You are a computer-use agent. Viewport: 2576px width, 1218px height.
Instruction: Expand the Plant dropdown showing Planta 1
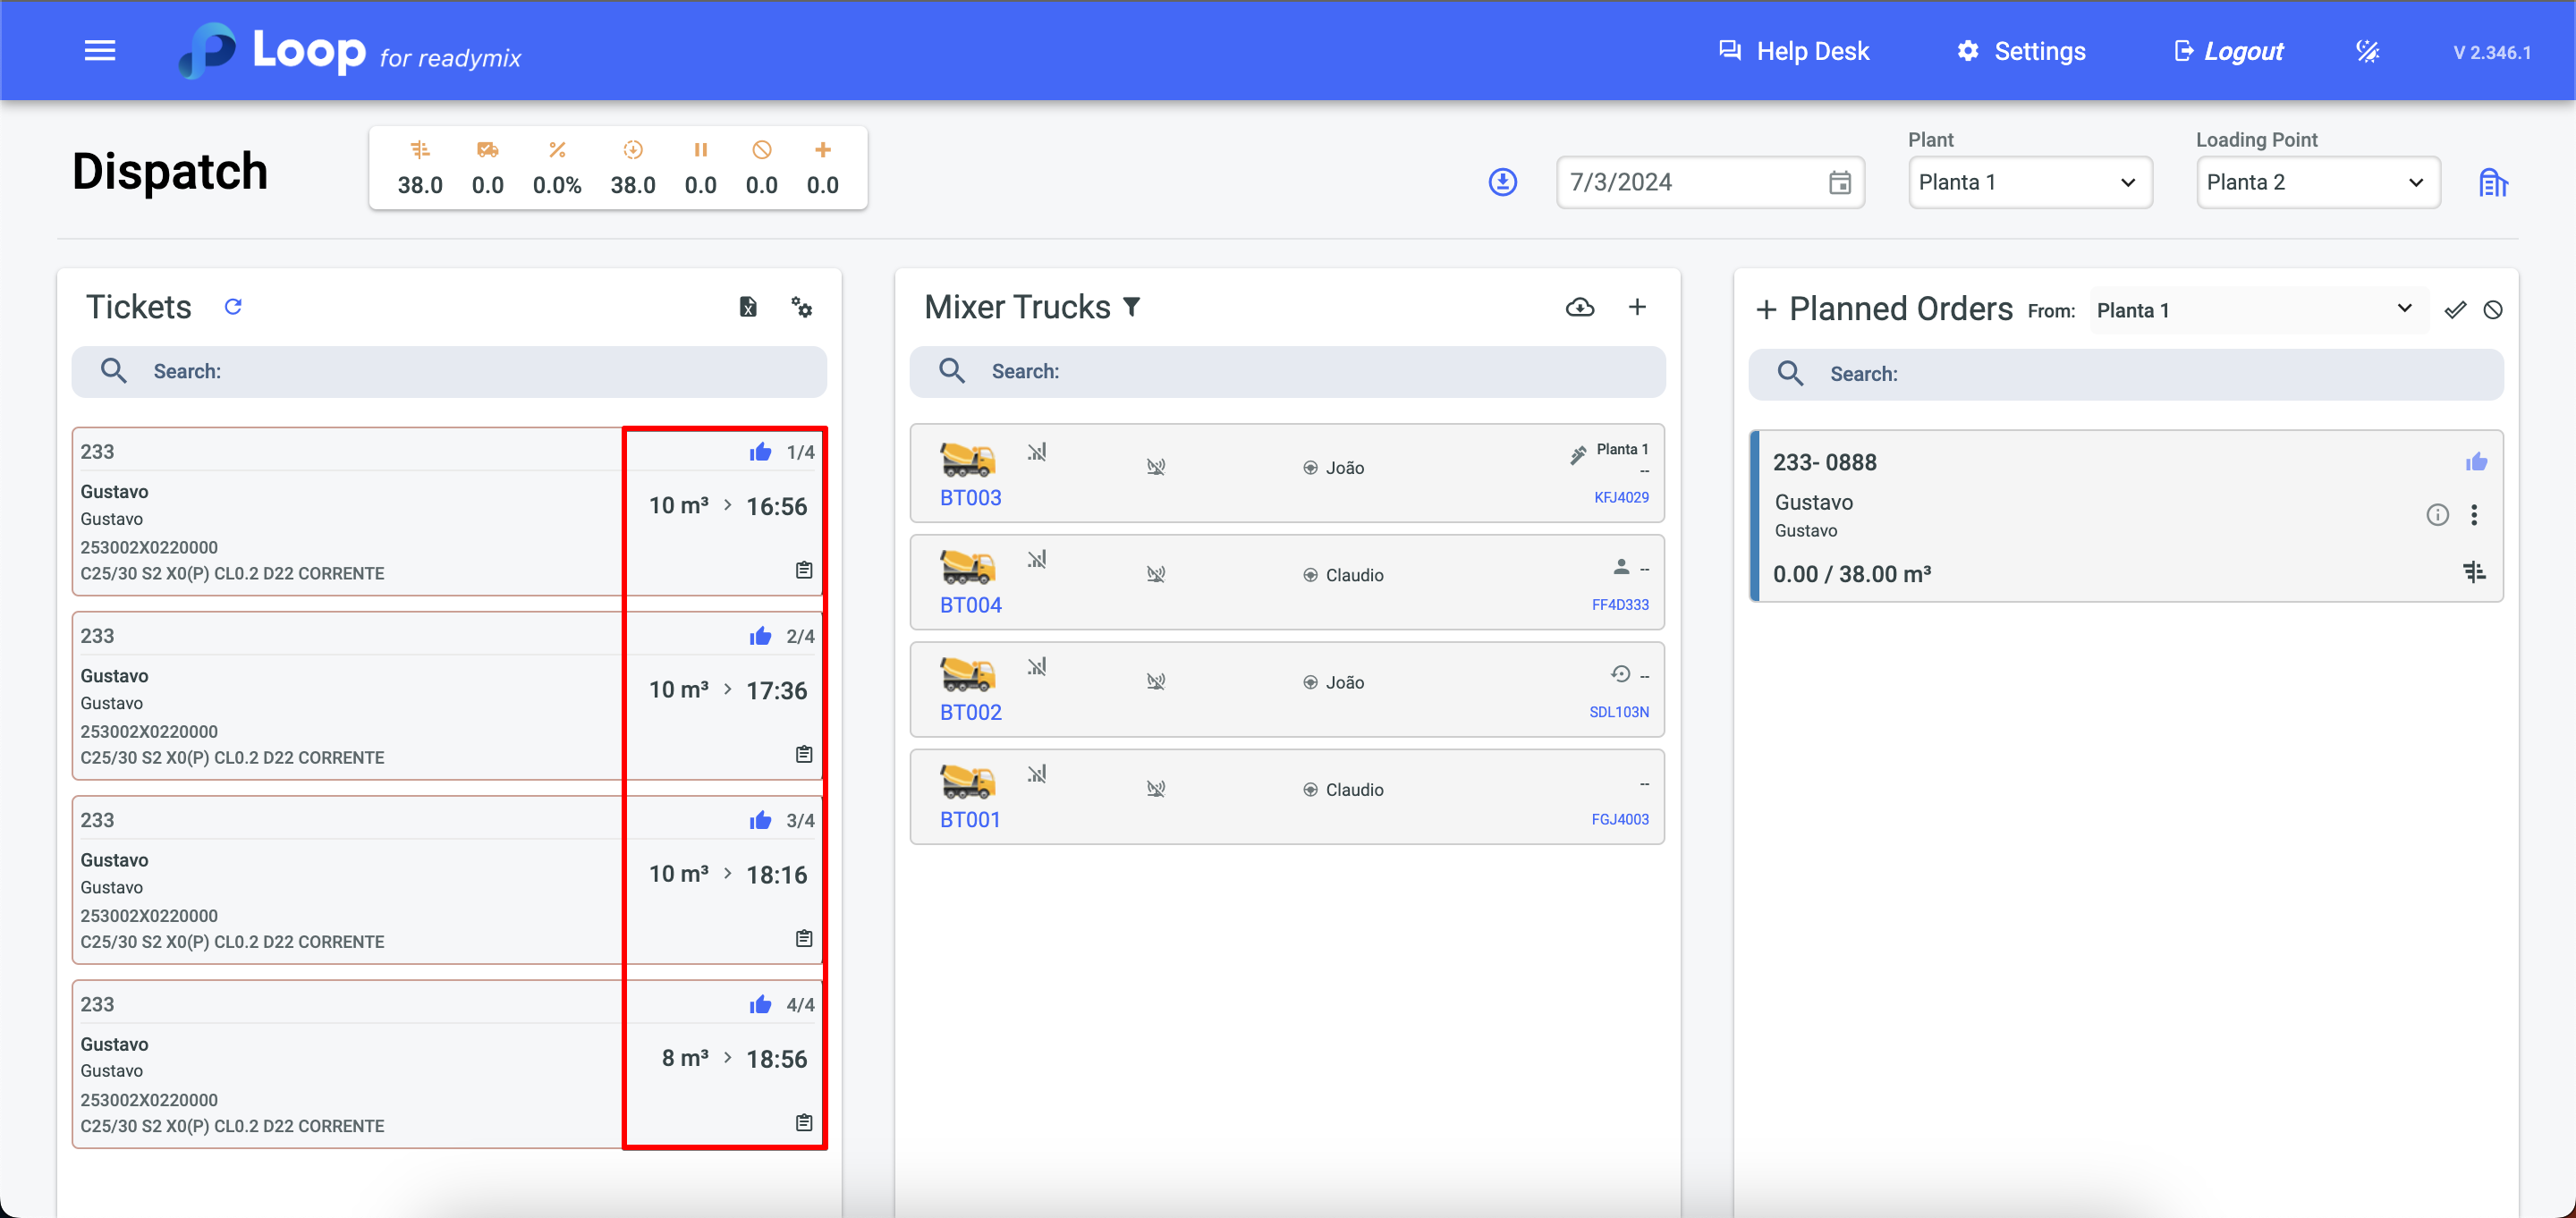click(x=2029, y=182)
